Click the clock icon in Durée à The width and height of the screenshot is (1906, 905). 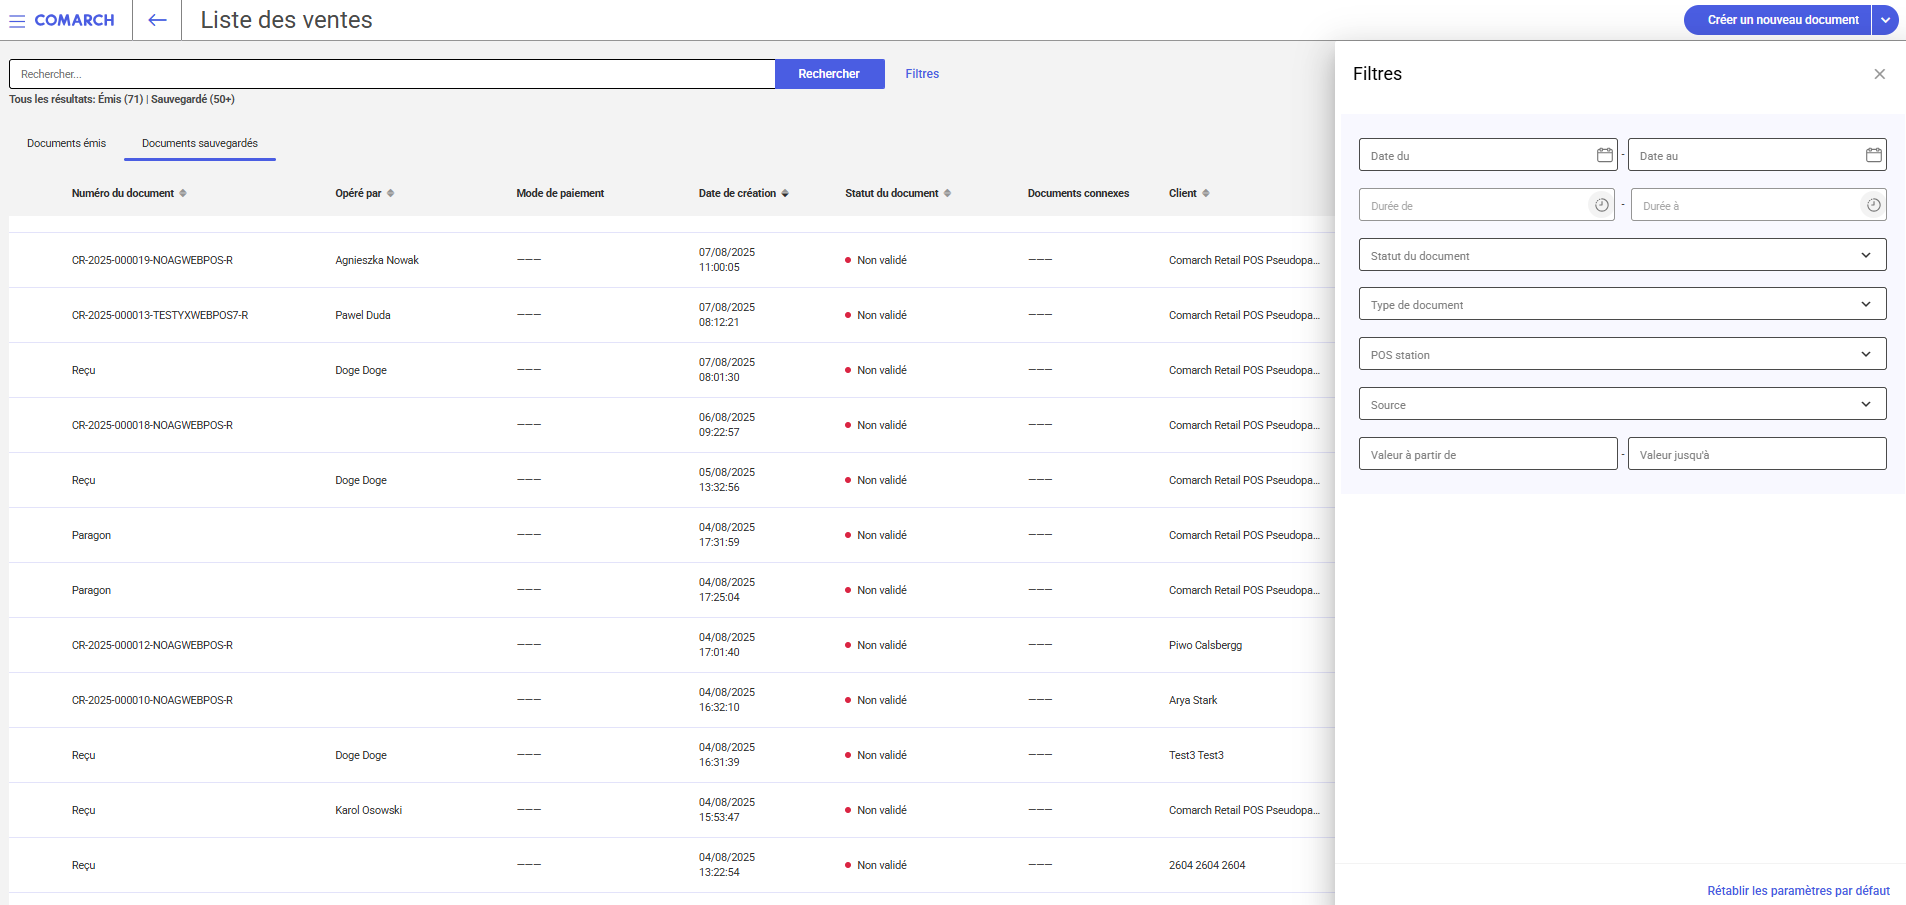pyautogui.click(x=1873, y=205)
